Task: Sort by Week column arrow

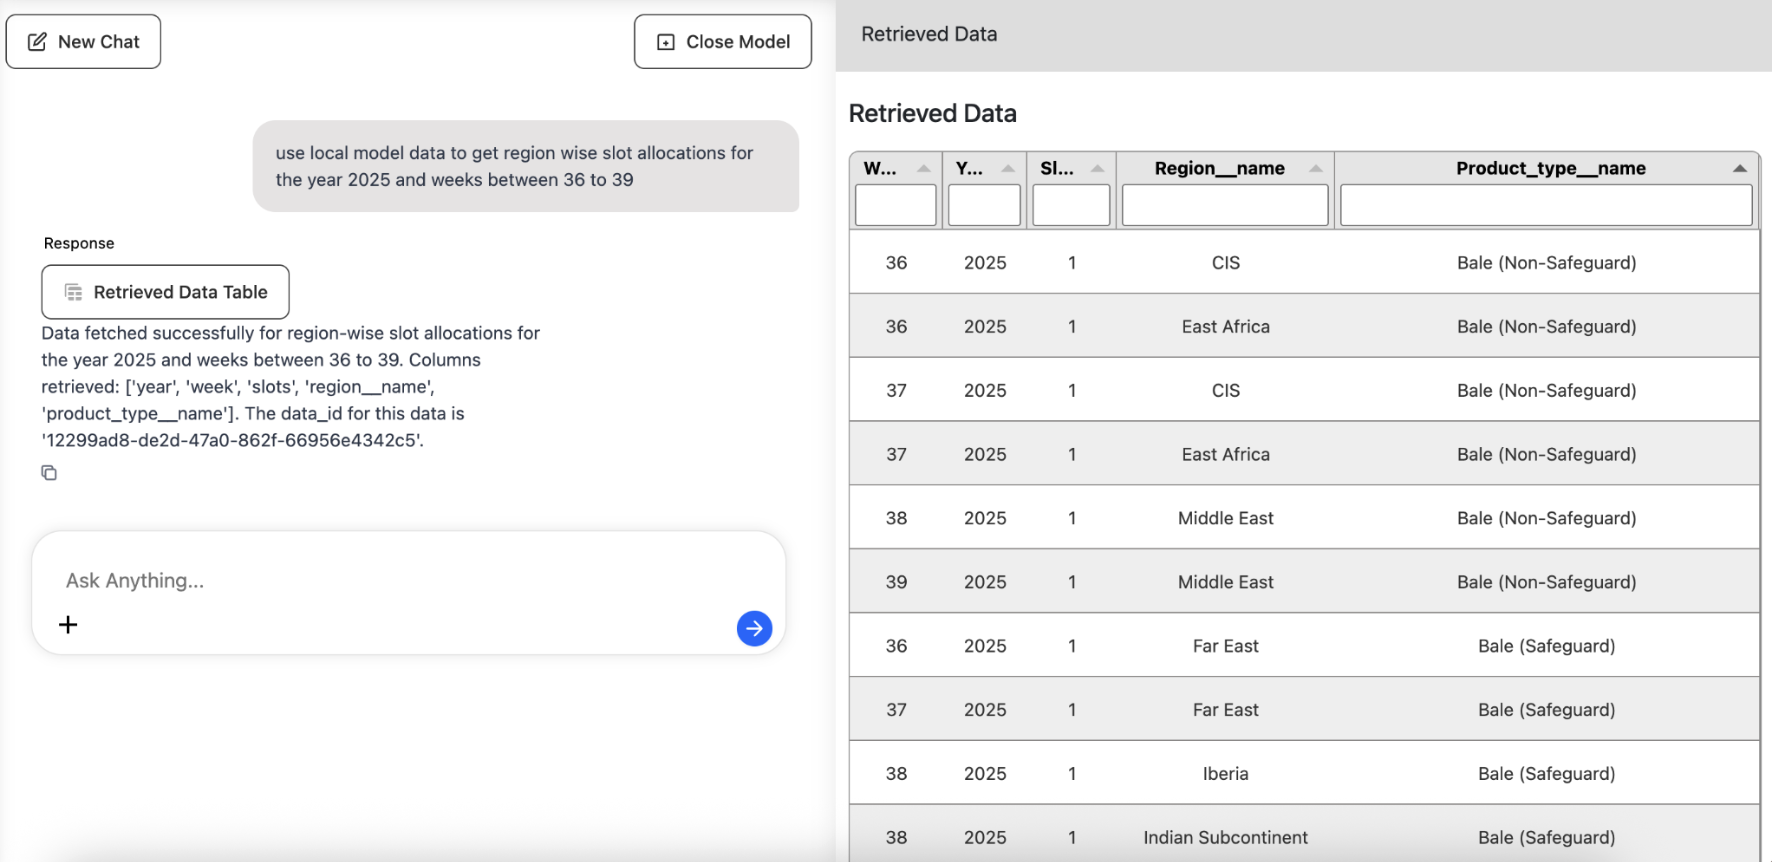Action: pos(923,169)
